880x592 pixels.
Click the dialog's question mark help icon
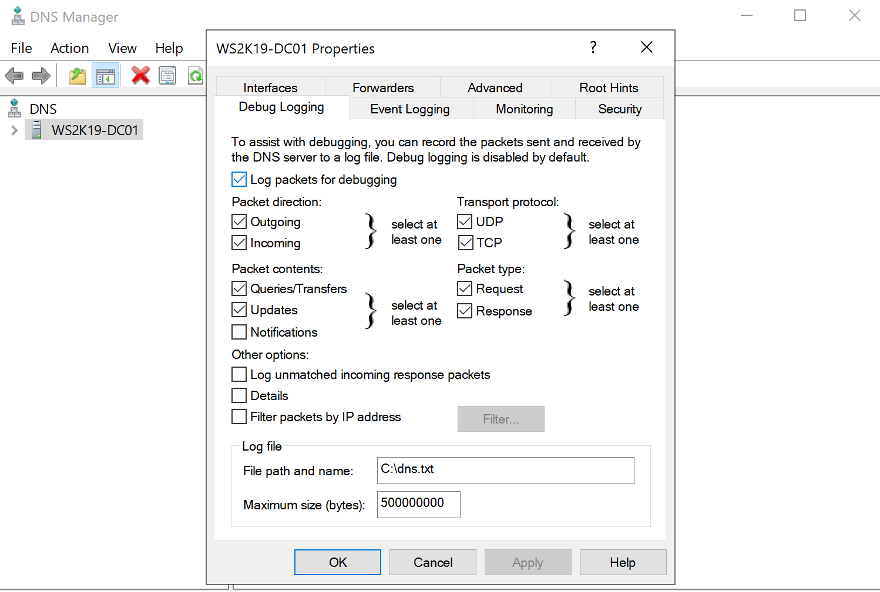[593, 48]
